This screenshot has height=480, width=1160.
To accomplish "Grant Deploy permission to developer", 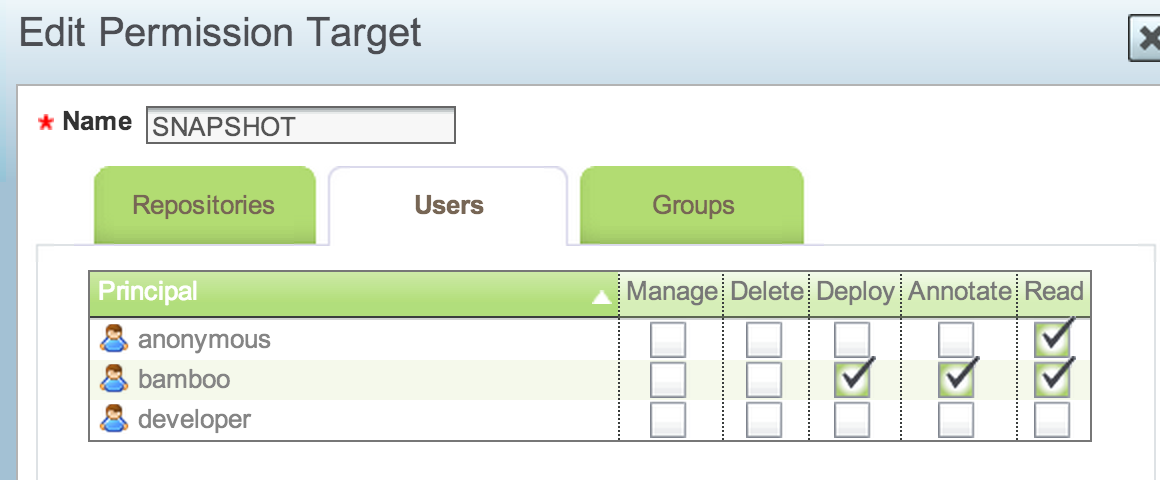I will pyautogui.click(x=852, y=420).
